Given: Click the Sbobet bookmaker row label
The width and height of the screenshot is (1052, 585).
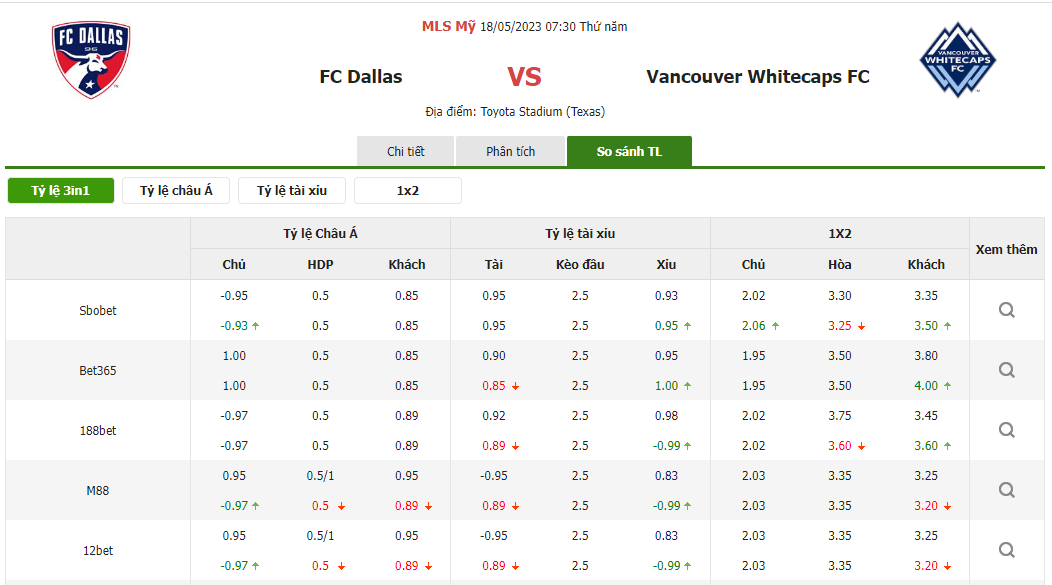Looking at the screenshot, I should tap(98, 311).
